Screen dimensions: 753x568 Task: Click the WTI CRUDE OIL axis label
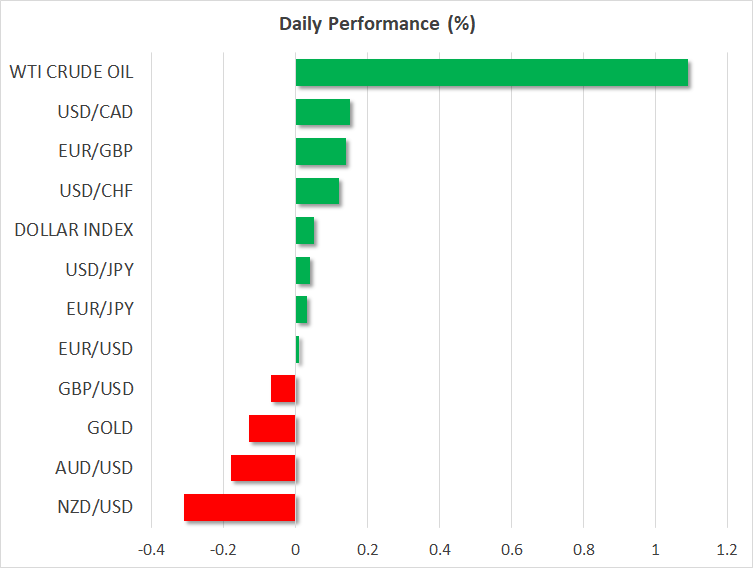pos(71,72)
